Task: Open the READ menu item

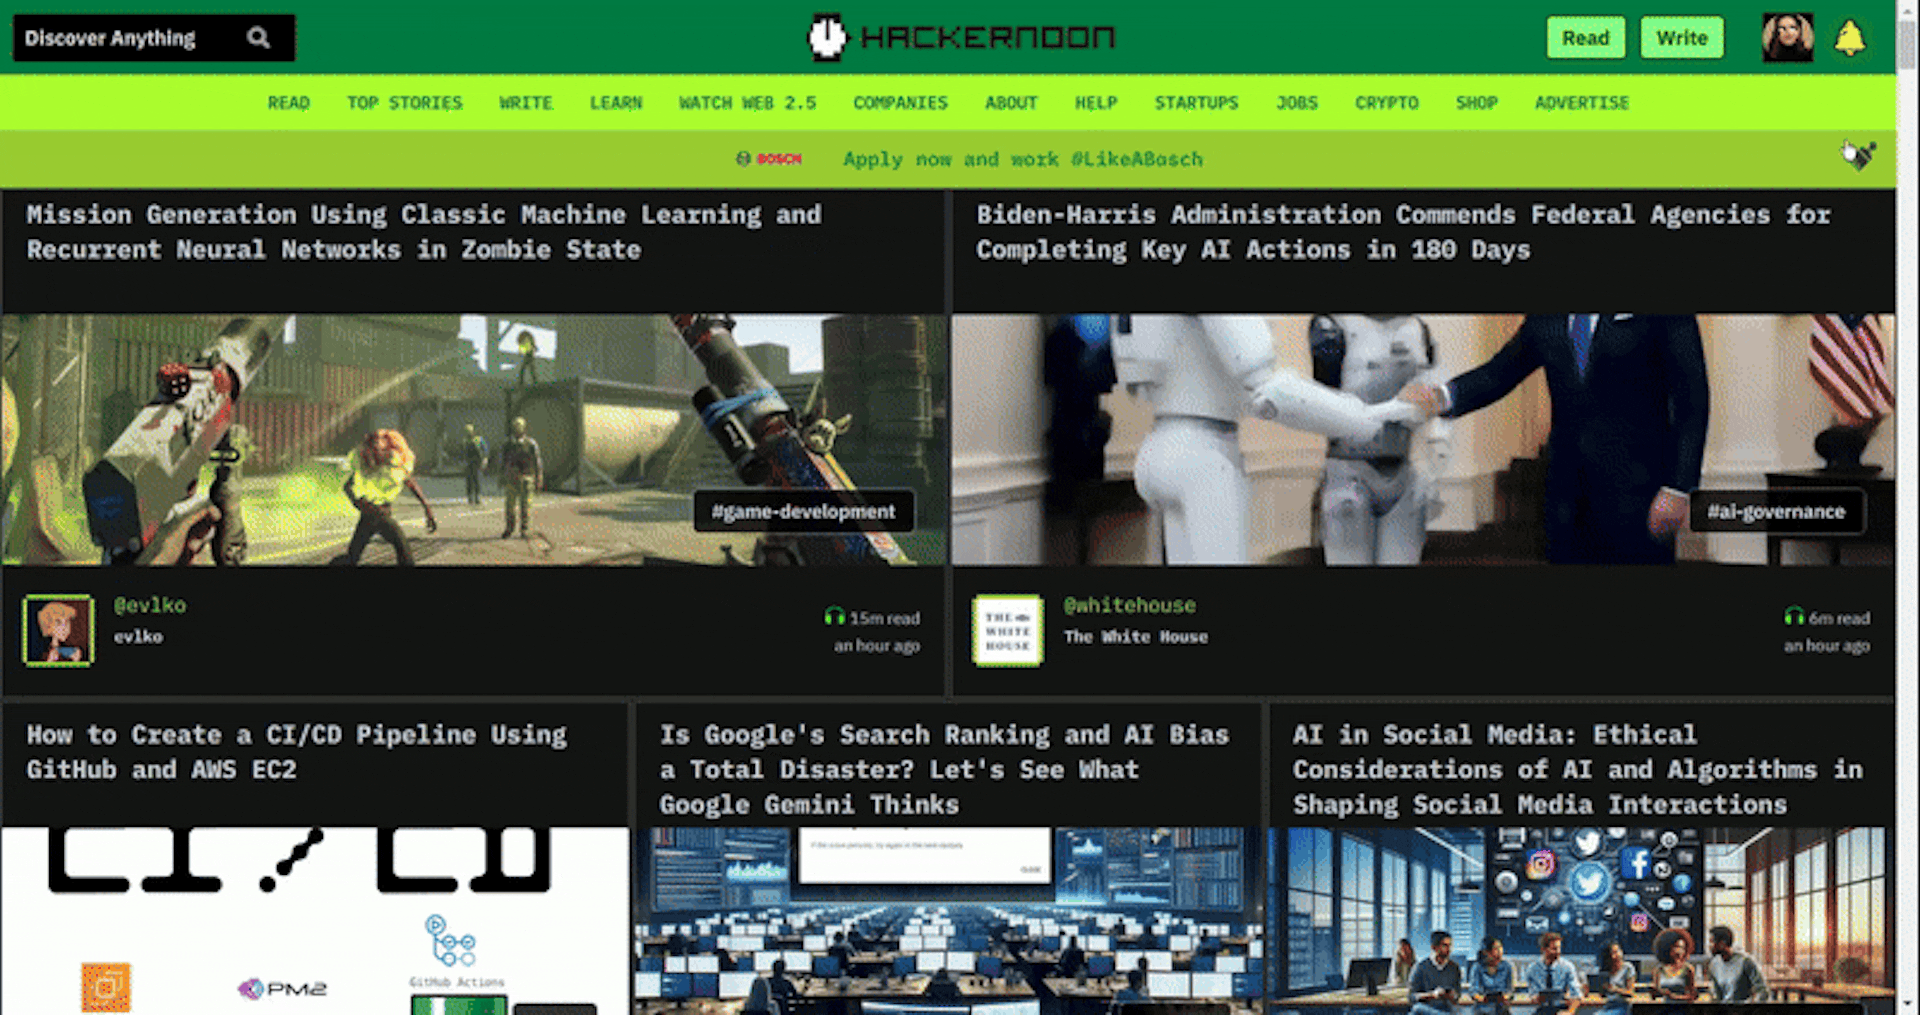Action: [288, 103]
